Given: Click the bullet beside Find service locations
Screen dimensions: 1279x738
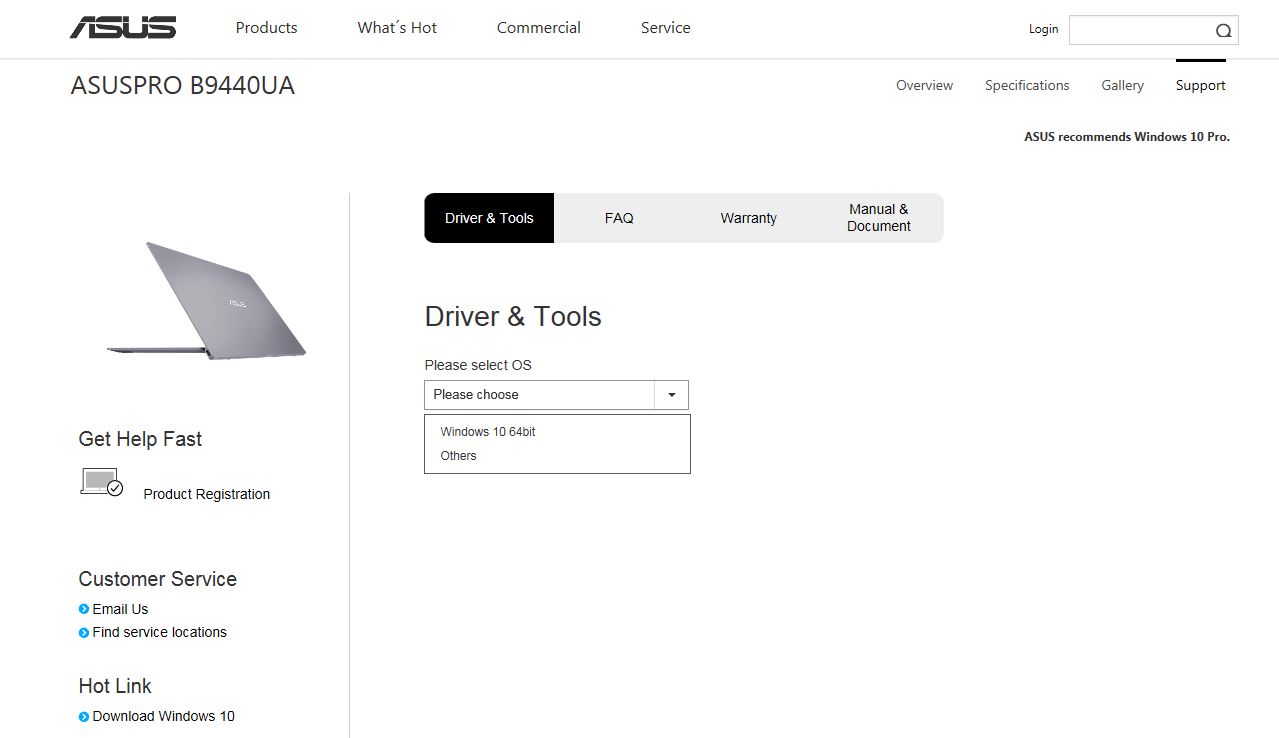Looking at the screenshot, I should 84,632.
